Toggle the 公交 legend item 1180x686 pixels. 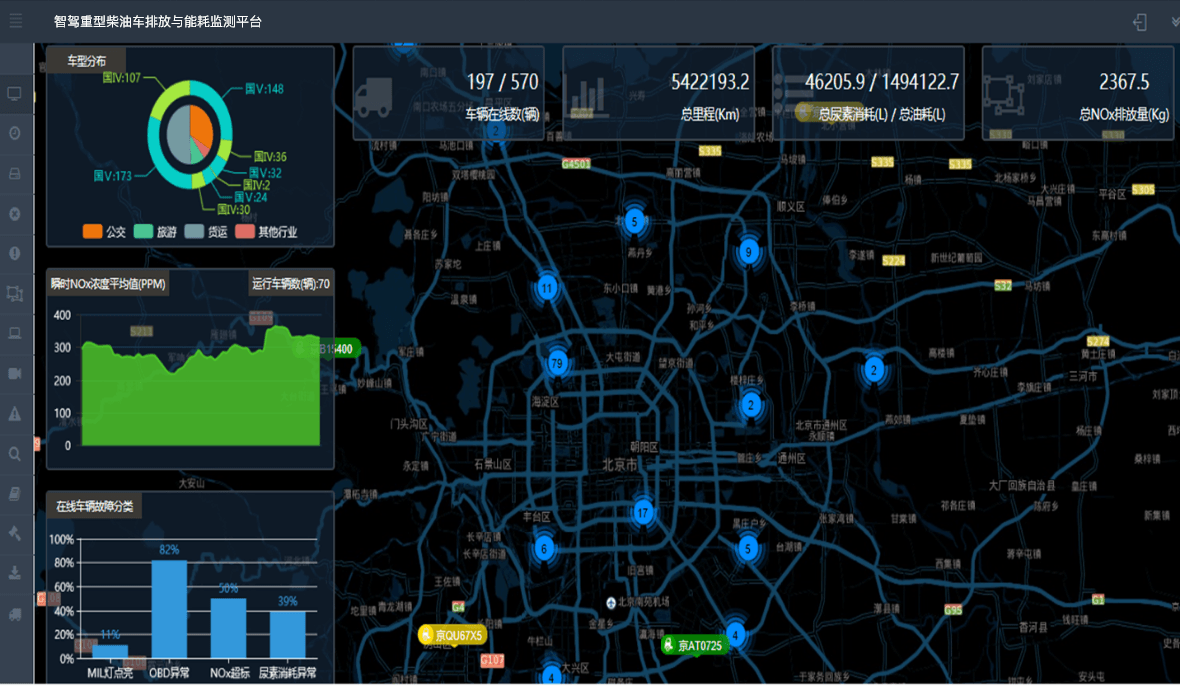coord(105,232)
